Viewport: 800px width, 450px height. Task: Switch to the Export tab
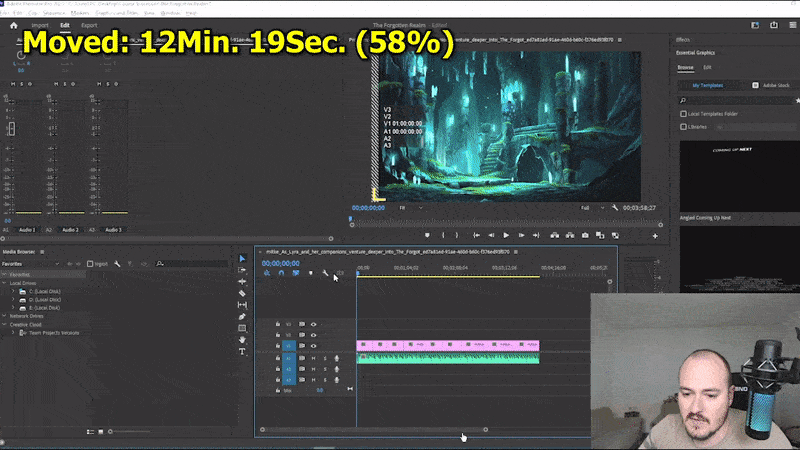pos(89,26)
